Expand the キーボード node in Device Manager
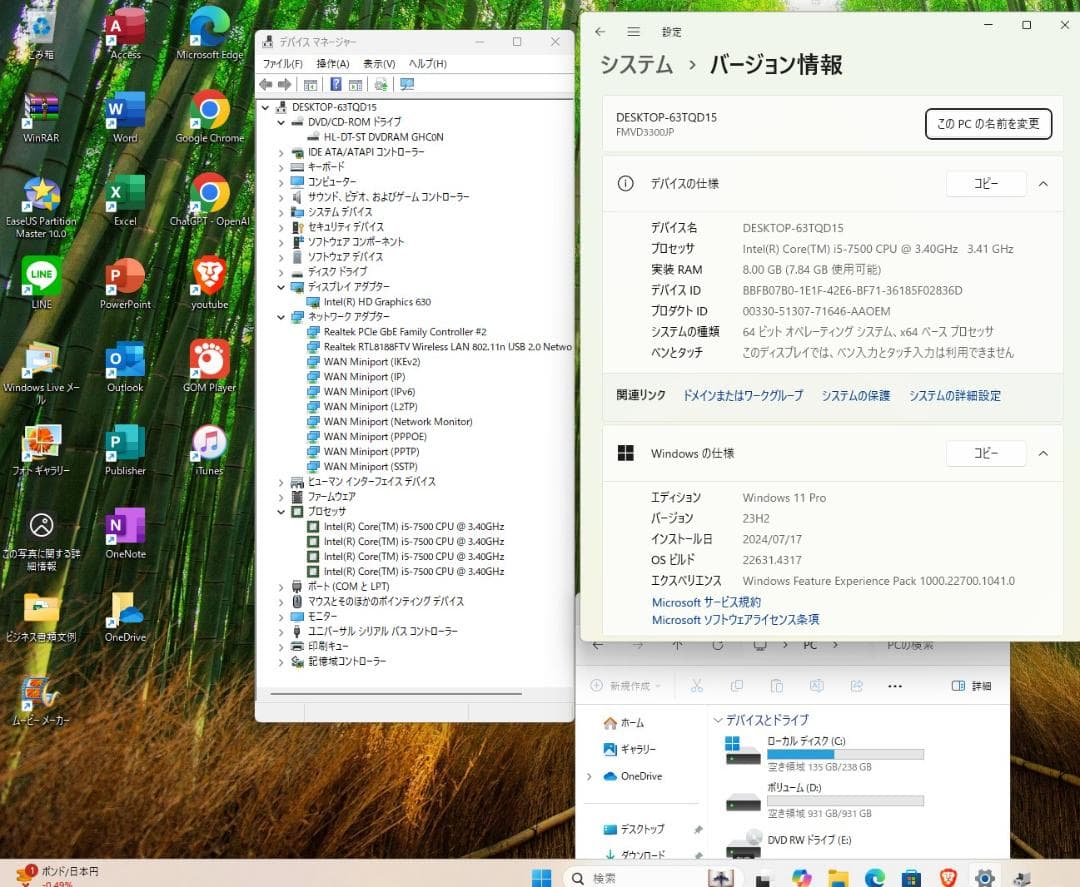 (281, 167)
